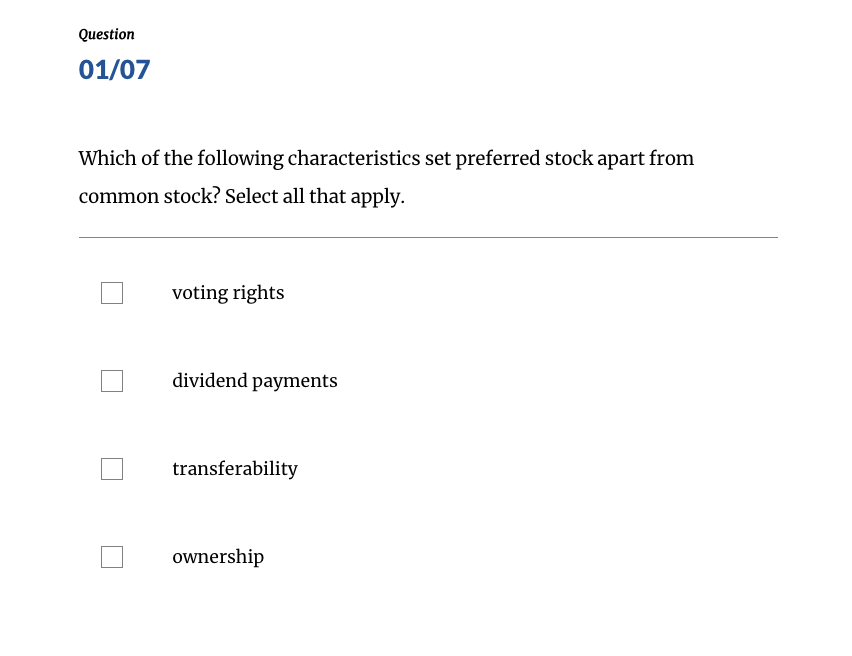
Task: Click the 01/07 question counter
Action: click(114, 69)
